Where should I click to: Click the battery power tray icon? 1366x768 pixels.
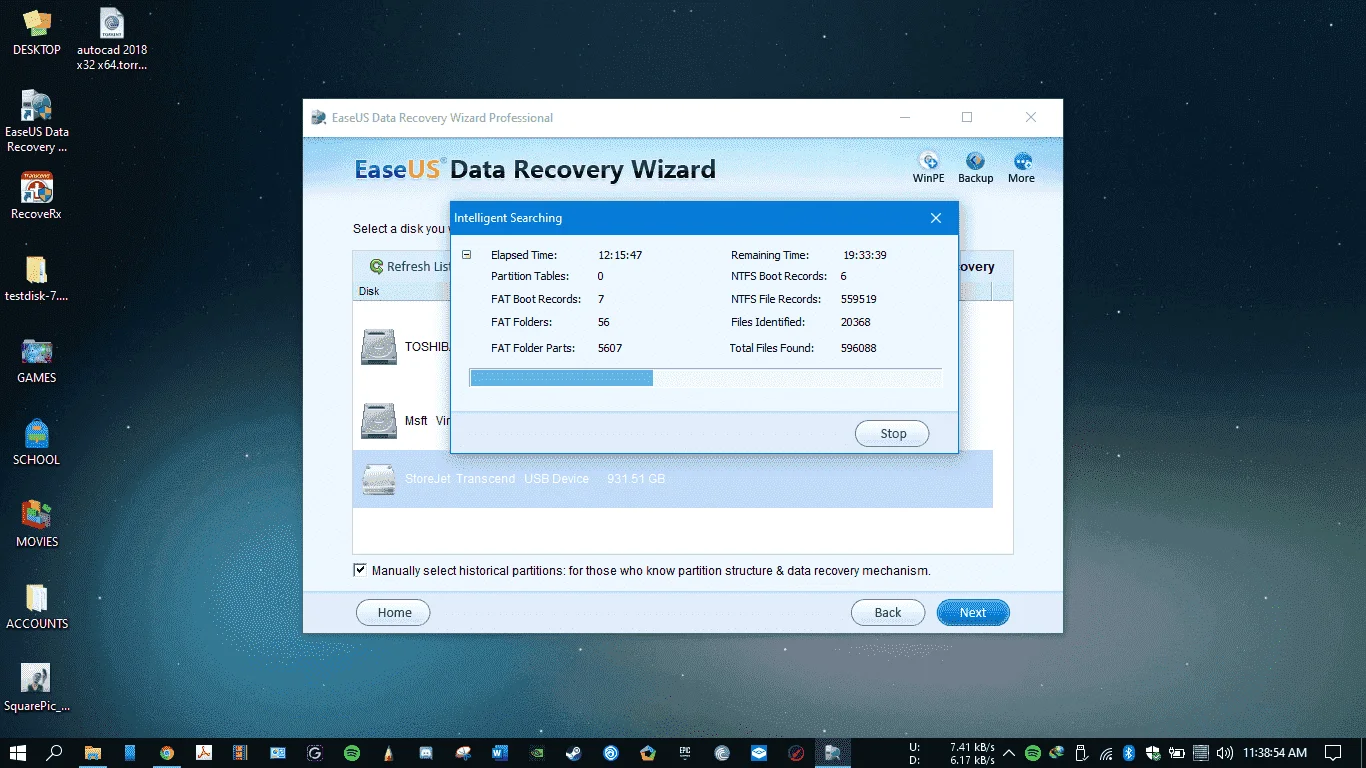pyautogui.click(x=1177, y=753)
